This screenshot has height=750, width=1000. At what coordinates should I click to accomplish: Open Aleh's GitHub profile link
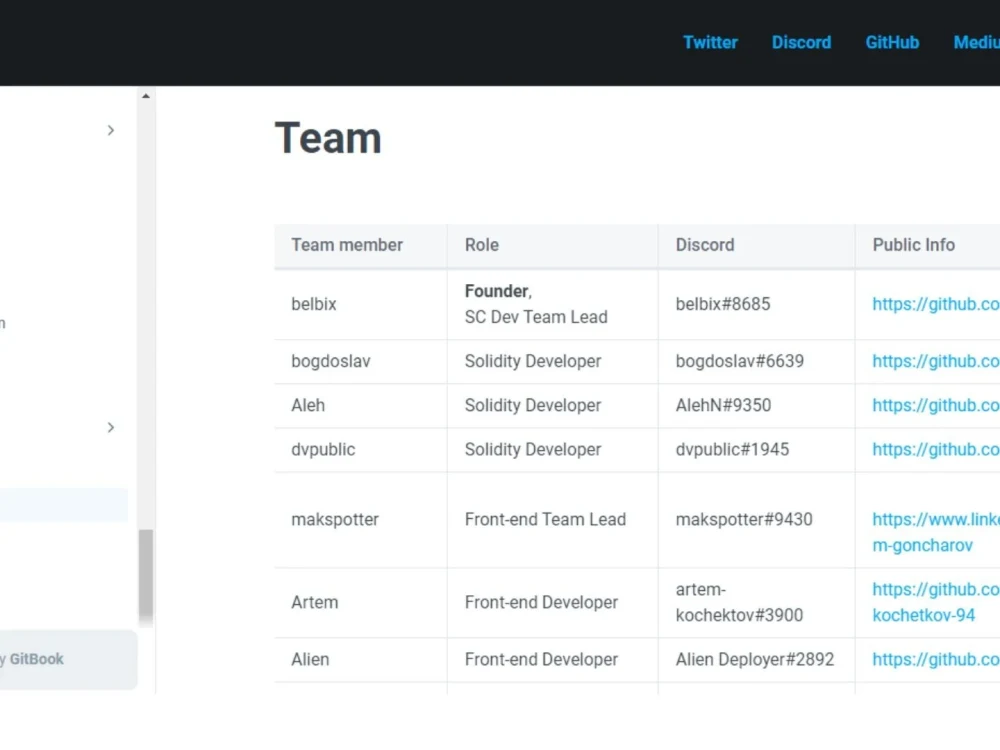click(x=936, y=406)
